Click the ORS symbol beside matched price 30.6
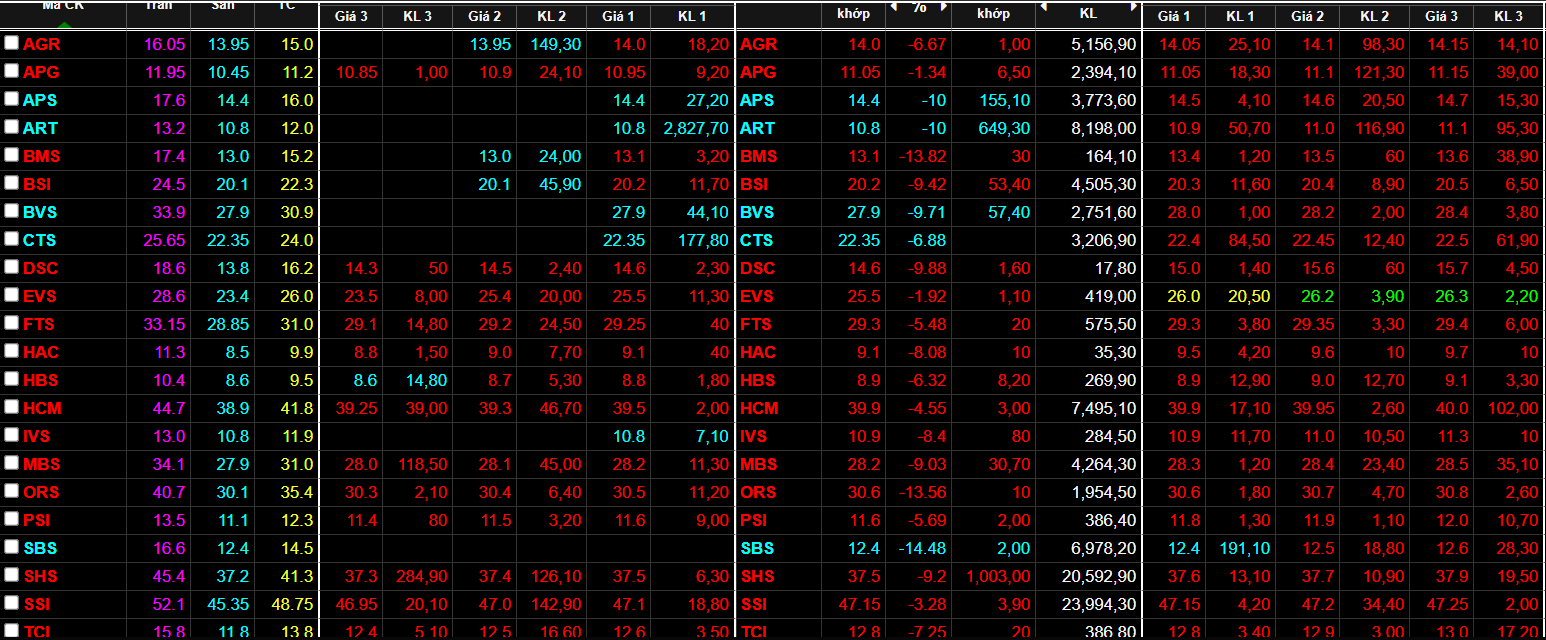Viewport: 1546px width, 640px height. pos(758,492)
